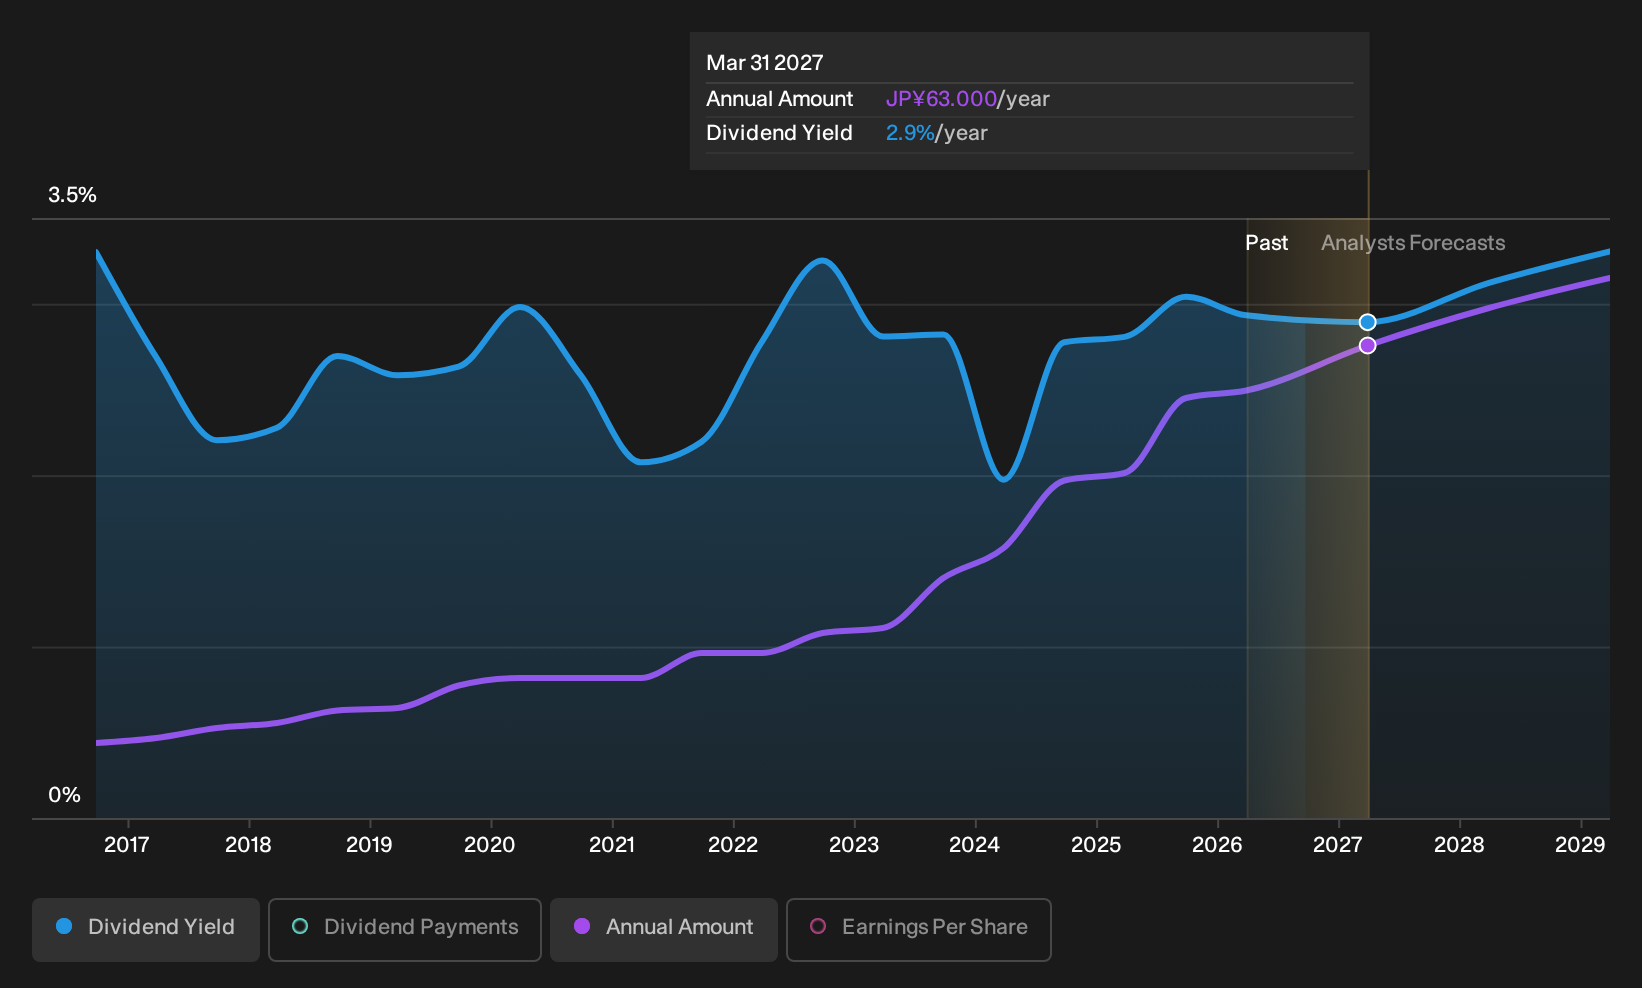Enable the Dividend Payments series

tap(405, 930)
